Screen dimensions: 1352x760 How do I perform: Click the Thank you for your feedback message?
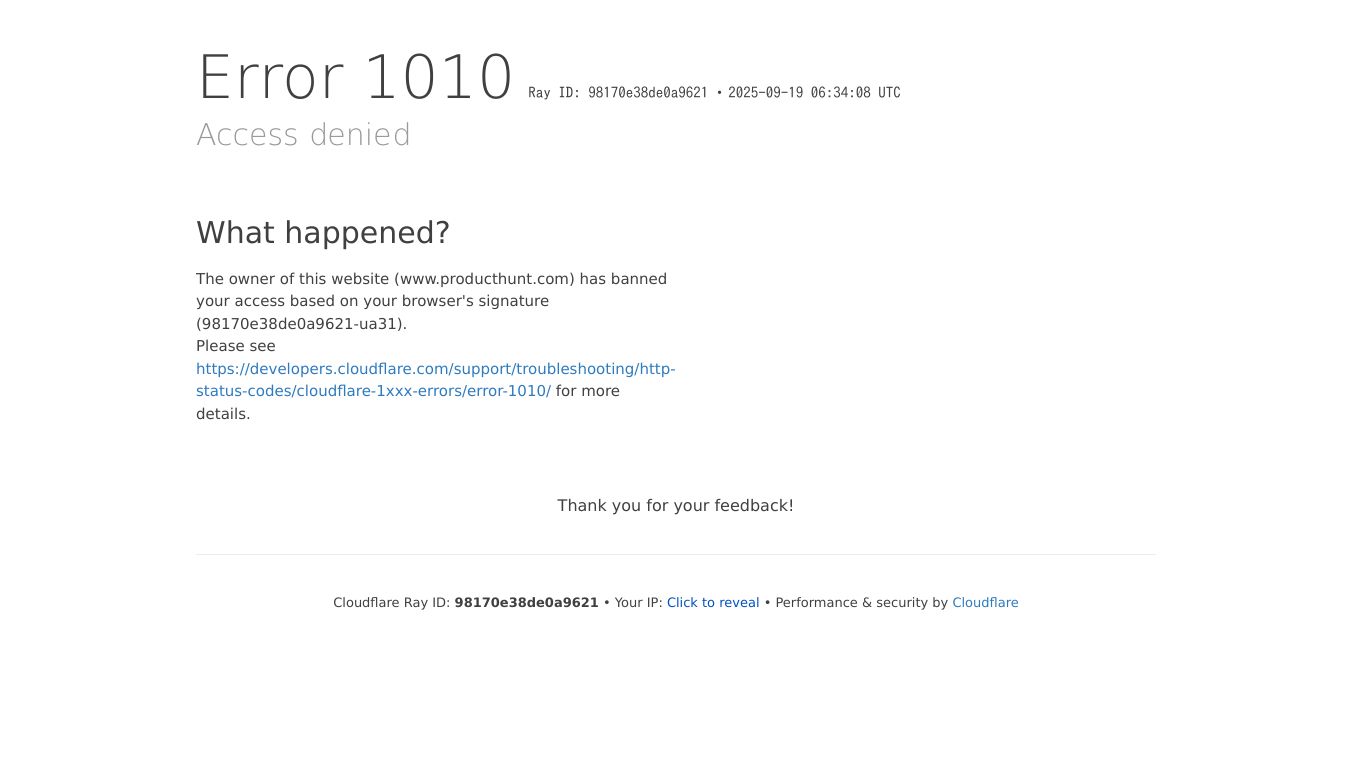coord(676,506)
